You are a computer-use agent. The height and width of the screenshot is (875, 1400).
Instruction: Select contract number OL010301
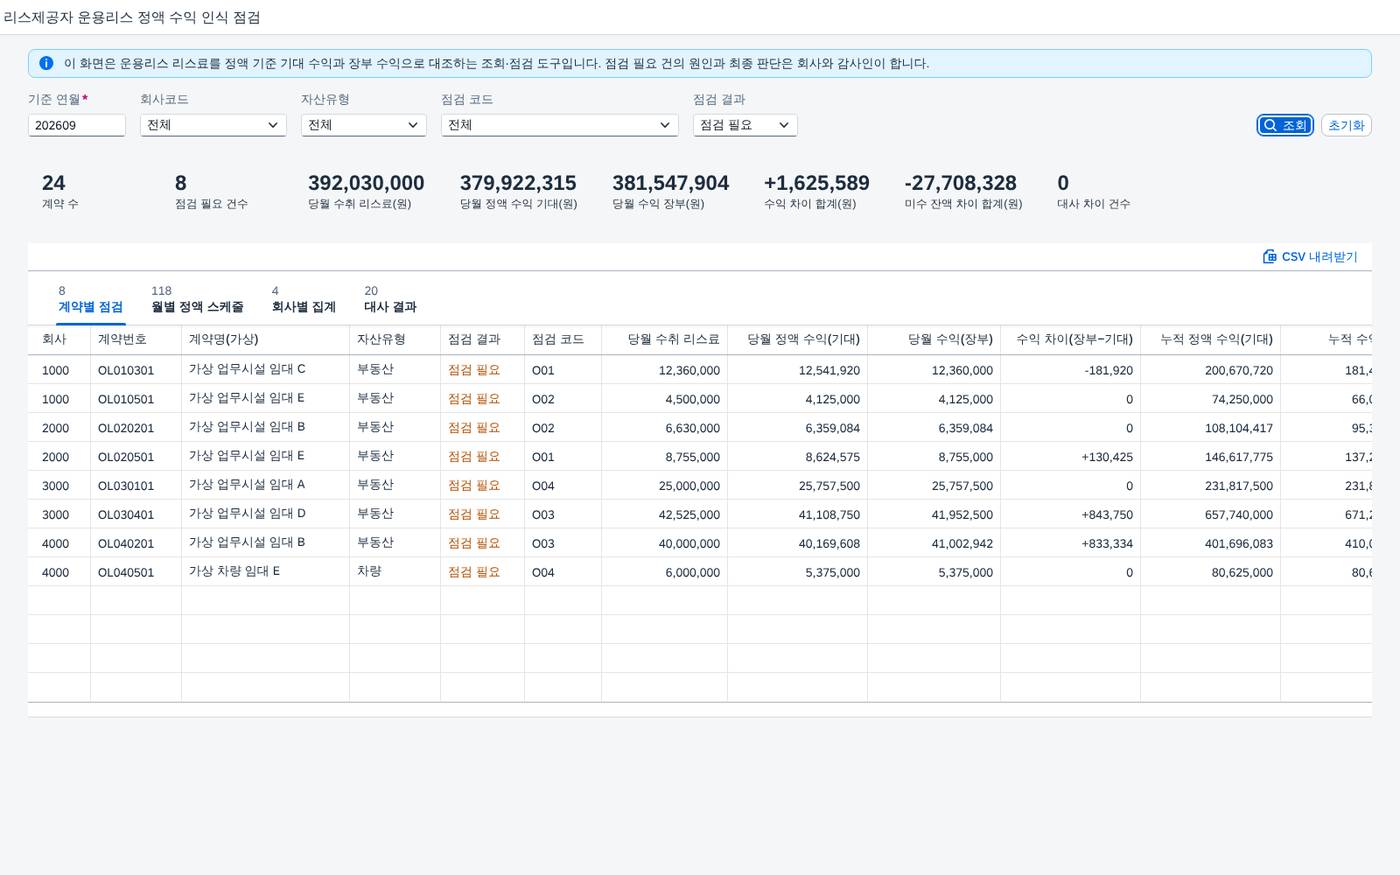[126, 370]
